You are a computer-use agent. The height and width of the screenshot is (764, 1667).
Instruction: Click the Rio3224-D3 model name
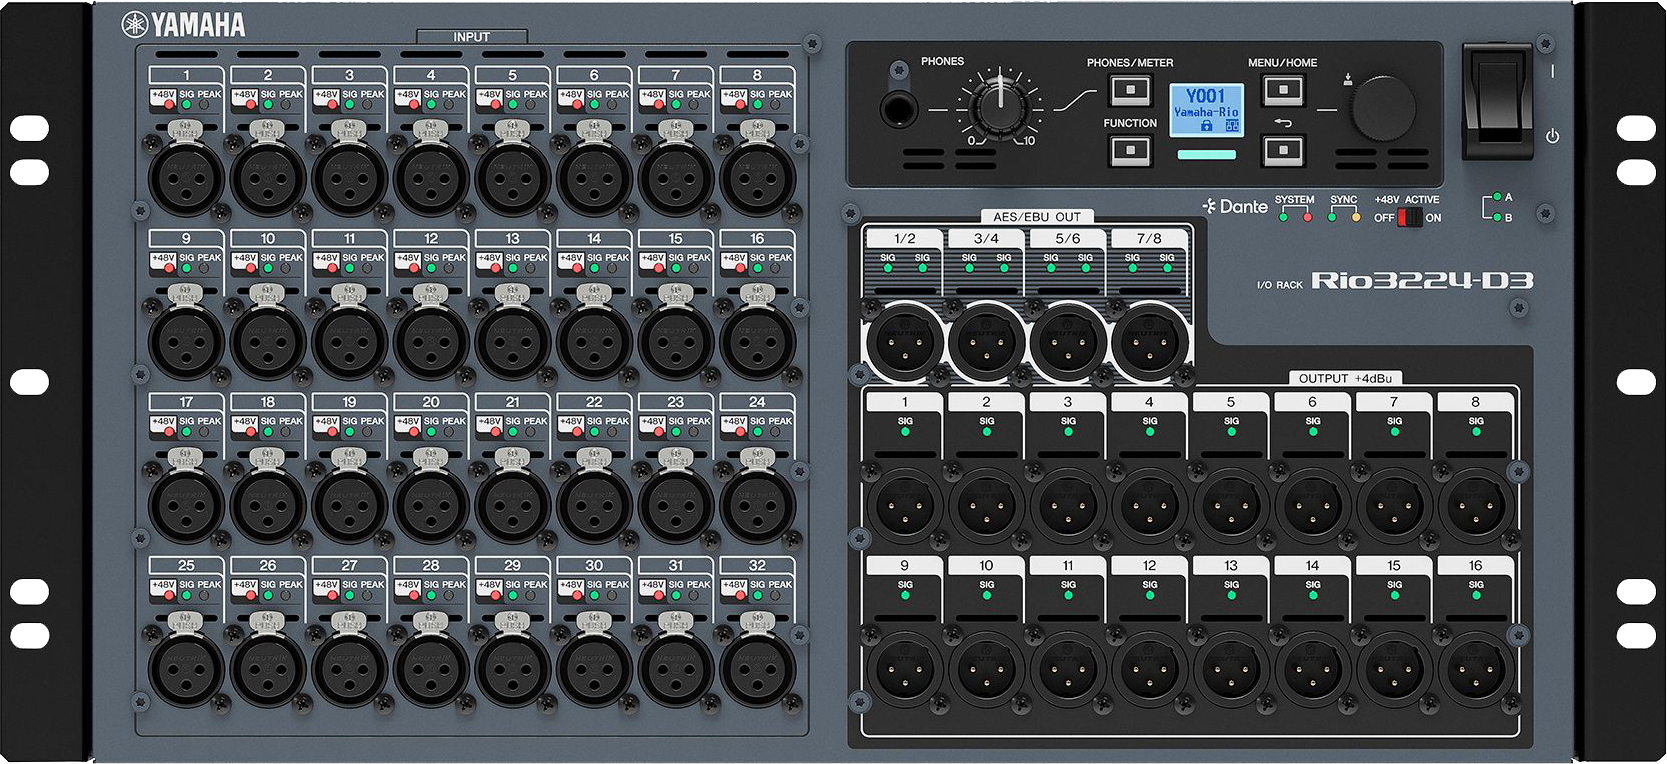click(1422, 280)
